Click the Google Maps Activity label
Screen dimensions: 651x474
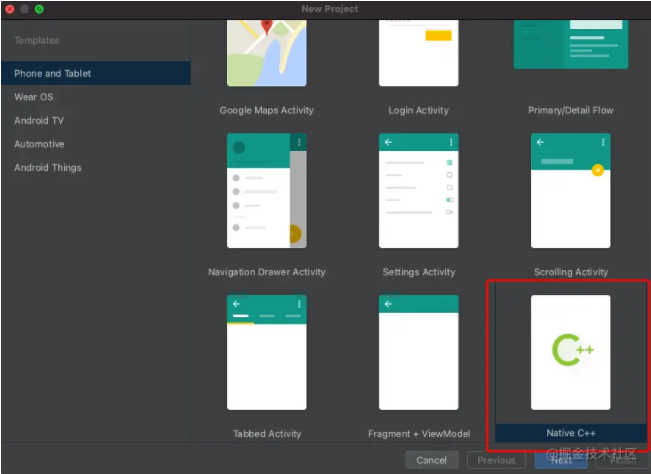pyautogui.click(x=267, y=110)
